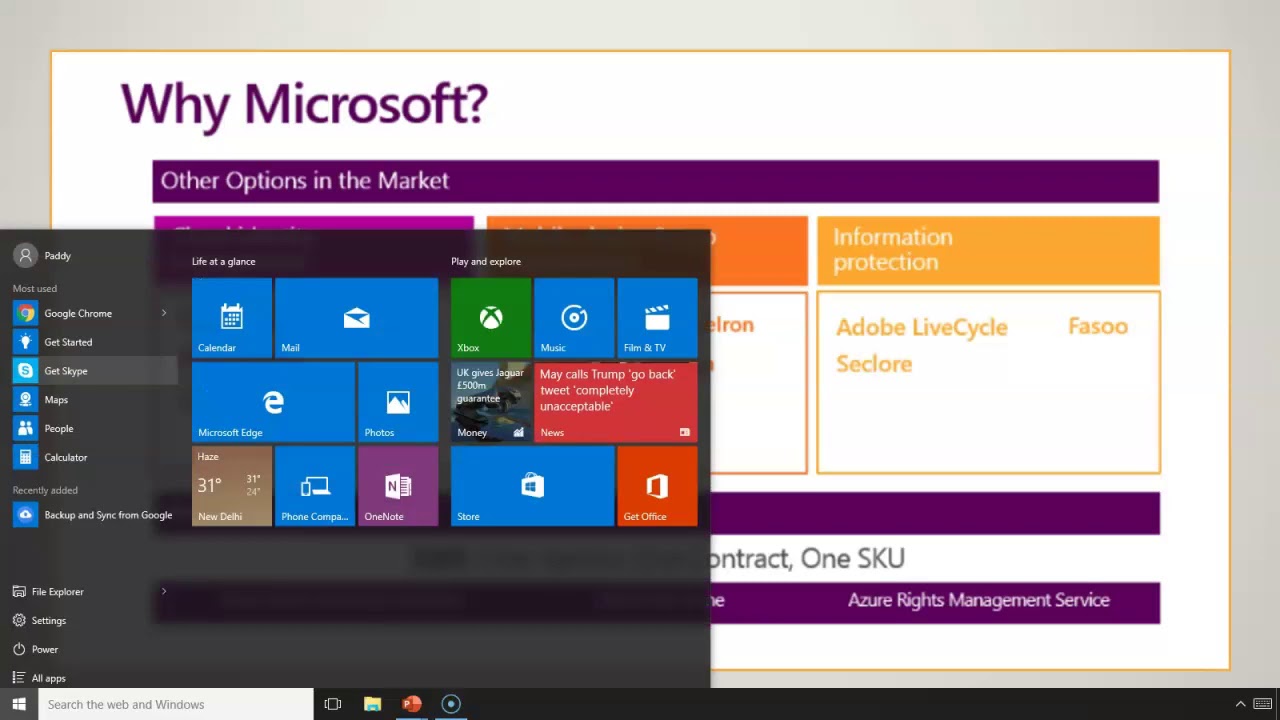The width and height of the screenshot is (1280, 720).
Task: Click the Information protection heading
Action: [x=892, y=249]
